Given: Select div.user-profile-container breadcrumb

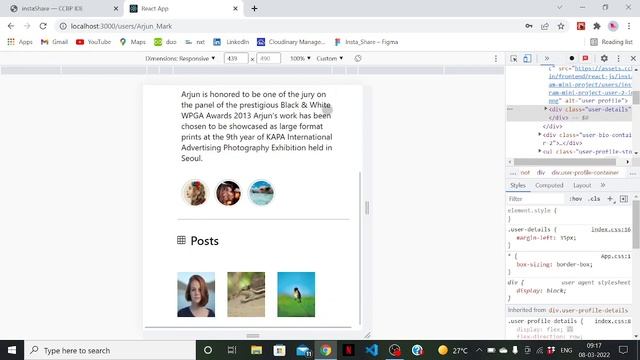Looking at the screenshot, I should (x=585, y=173).
